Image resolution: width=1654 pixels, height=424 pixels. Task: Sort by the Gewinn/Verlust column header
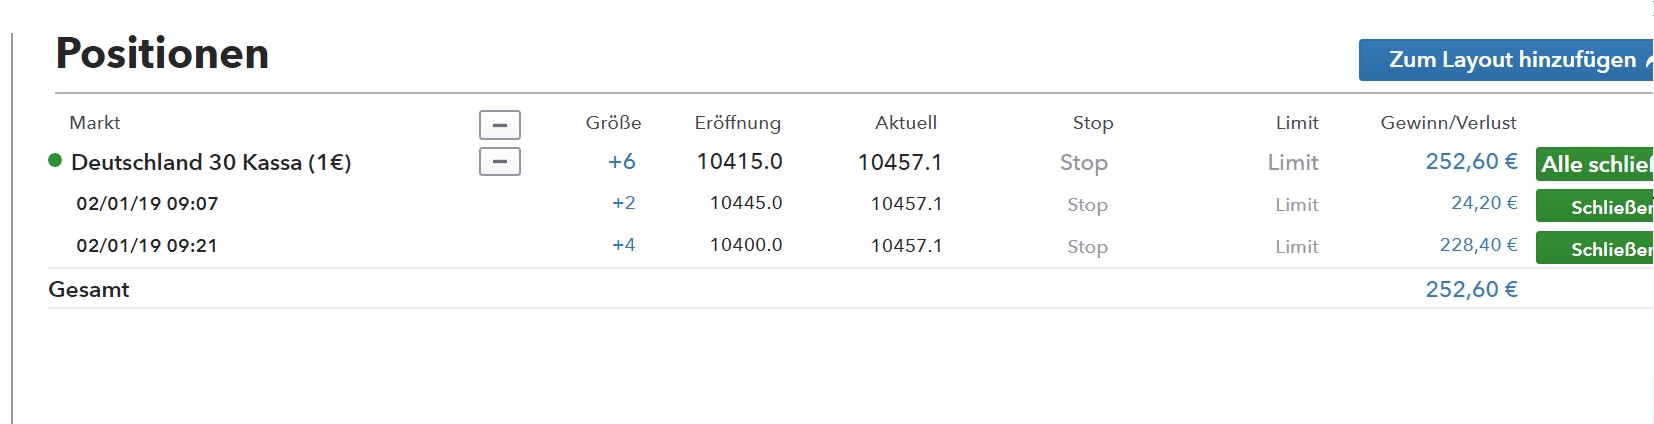pos(1447,123)
